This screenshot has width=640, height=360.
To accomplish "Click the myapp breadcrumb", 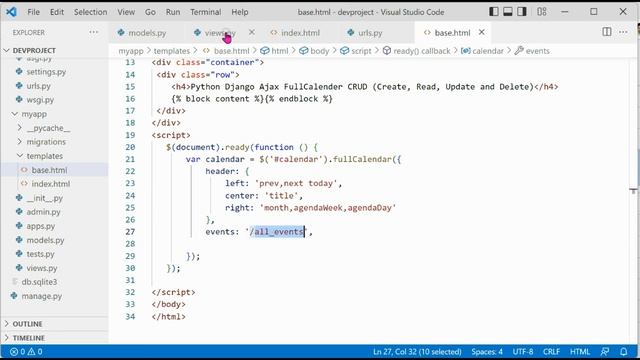I will [x=131, y=51].
